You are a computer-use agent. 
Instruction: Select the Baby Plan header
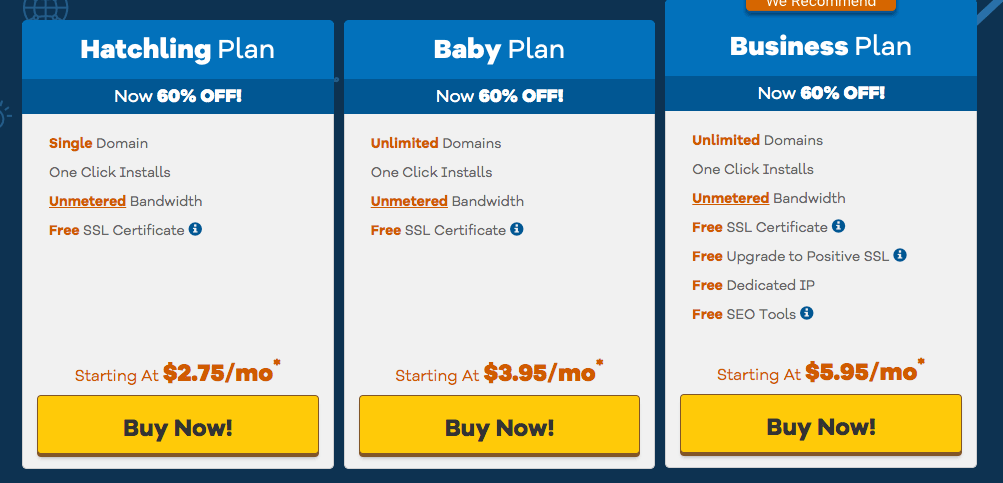coord(499,49)
